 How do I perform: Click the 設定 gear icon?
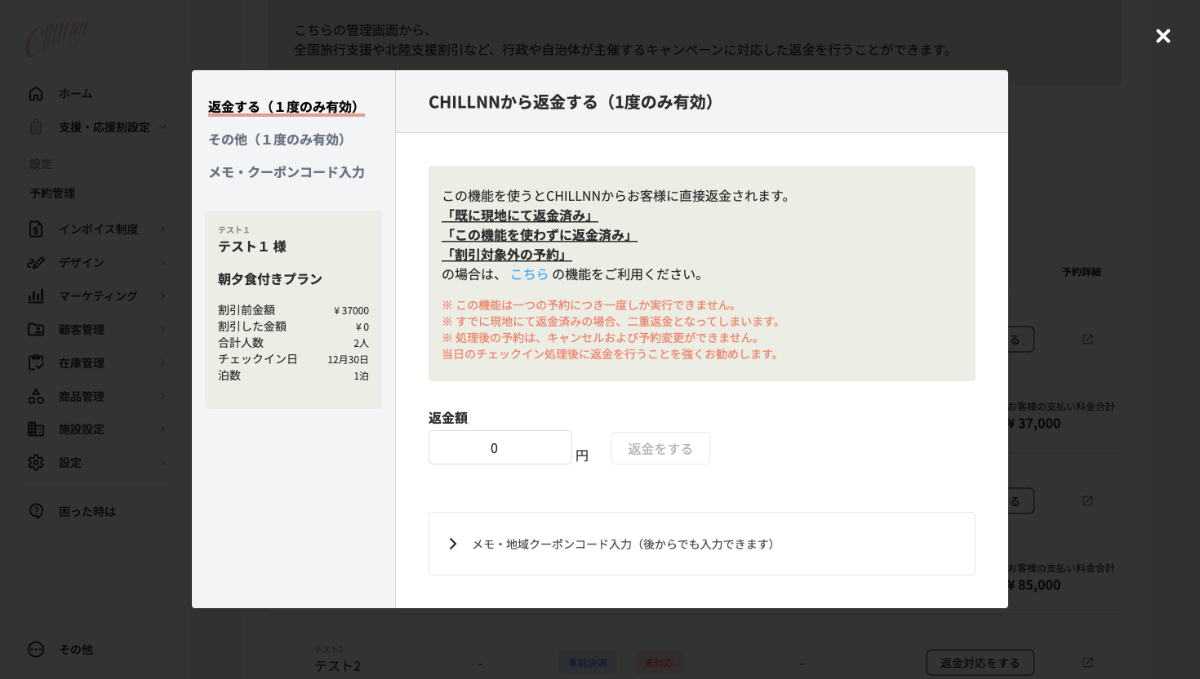[36, 462]
